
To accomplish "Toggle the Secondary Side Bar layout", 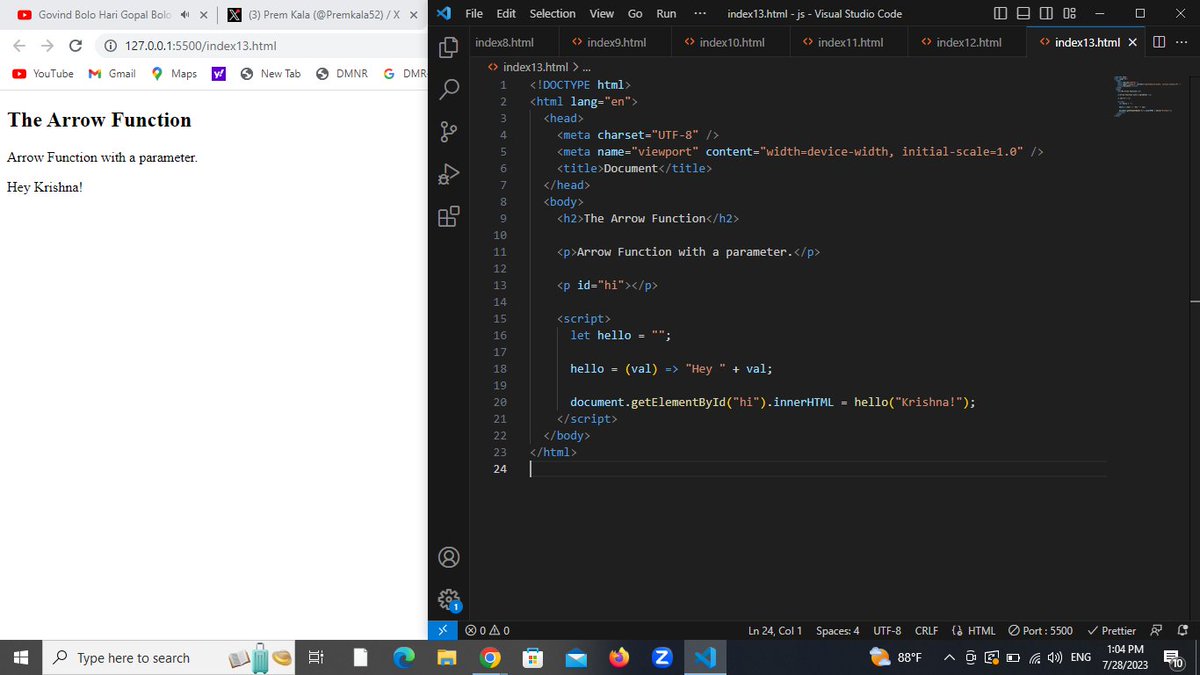I will pos(1047,14).
